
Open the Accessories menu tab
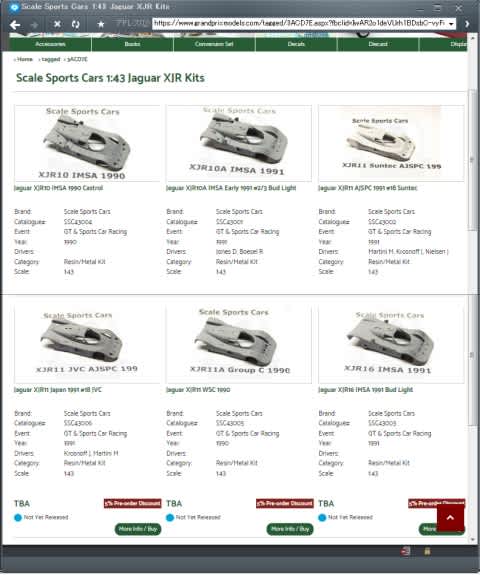click(50, 44)
